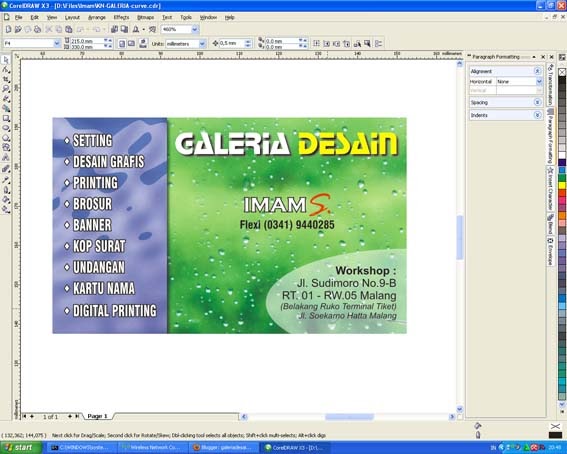Select the Pick tool in the toolbox

tap(6, 59)
